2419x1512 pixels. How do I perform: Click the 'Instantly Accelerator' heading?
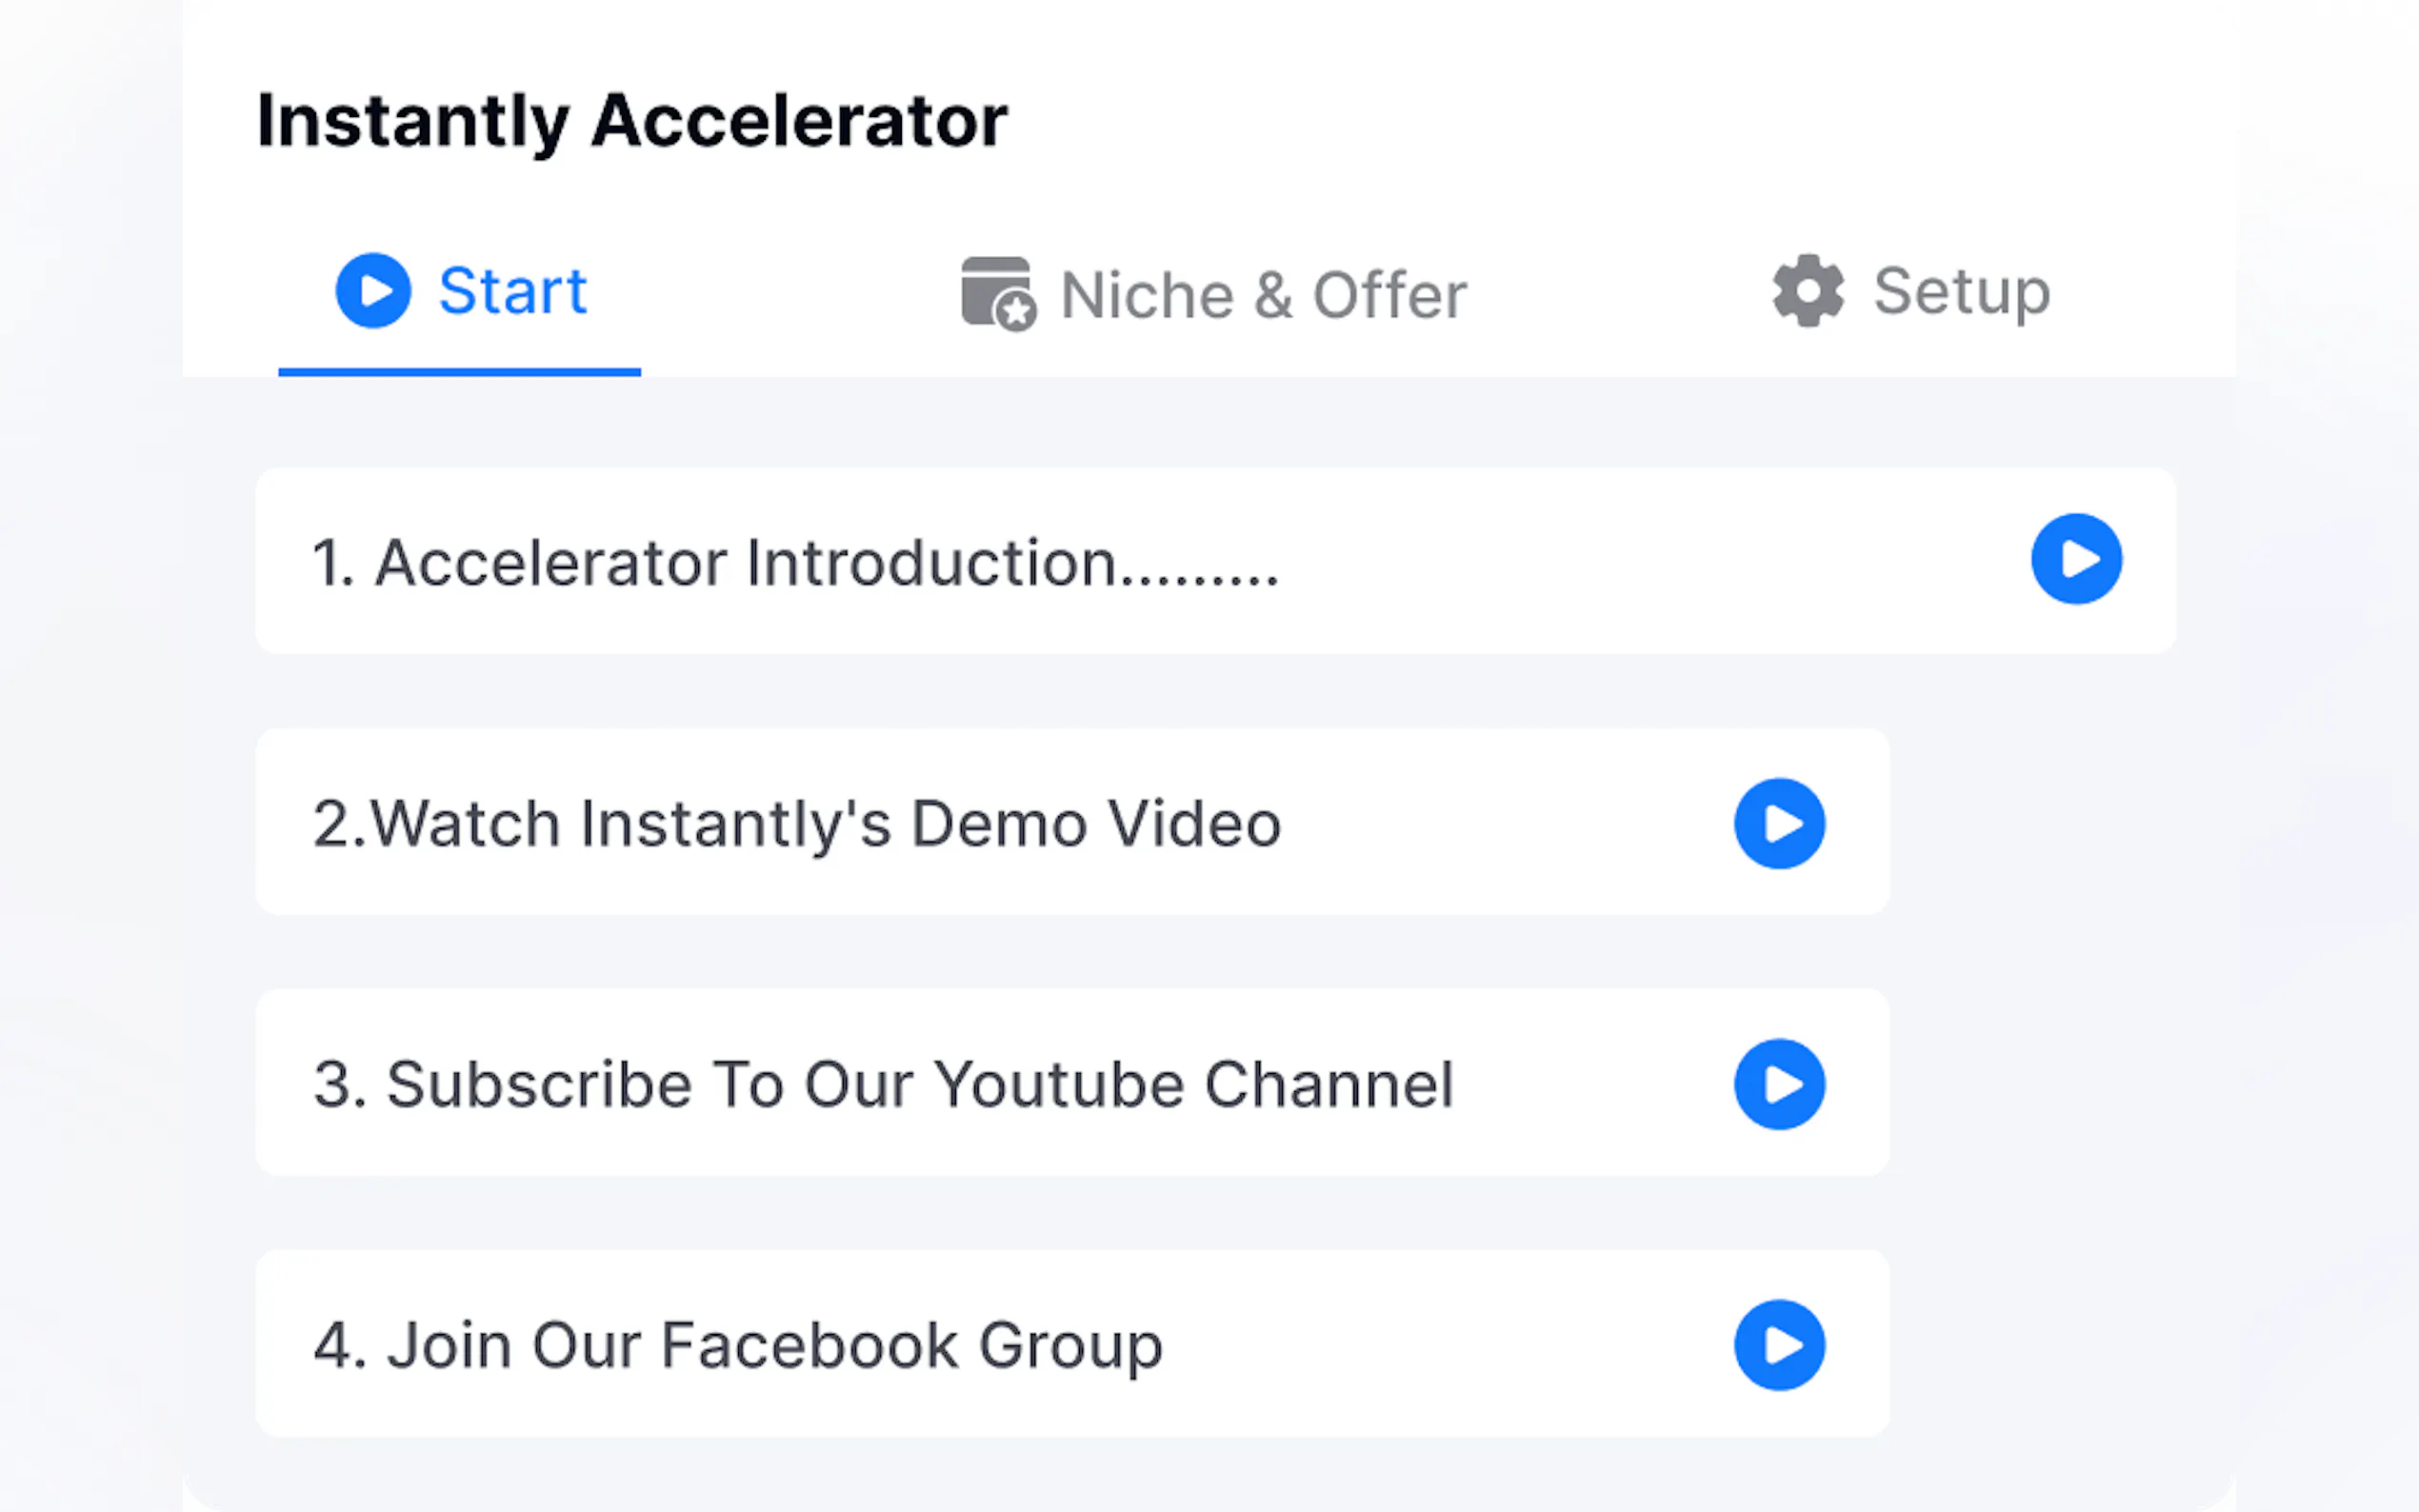[x=631, y=122]
